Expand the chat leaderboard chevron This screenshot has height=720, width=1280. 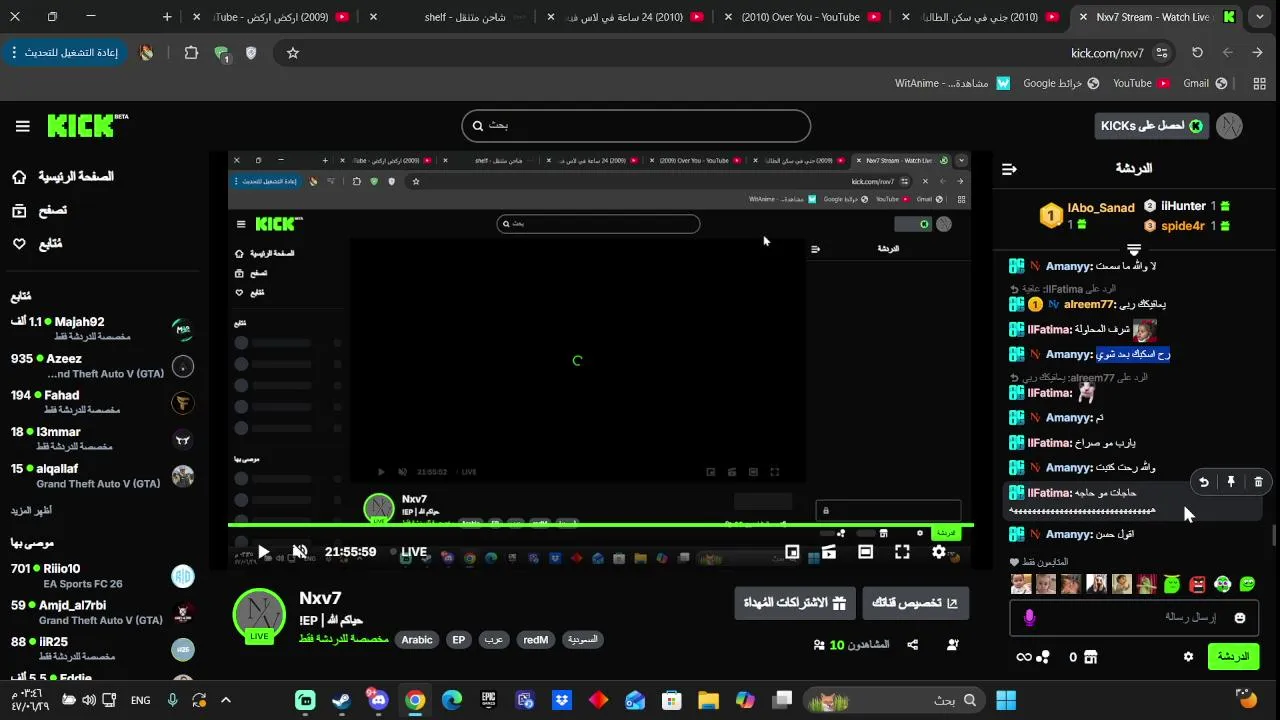tap(1134, 250)
